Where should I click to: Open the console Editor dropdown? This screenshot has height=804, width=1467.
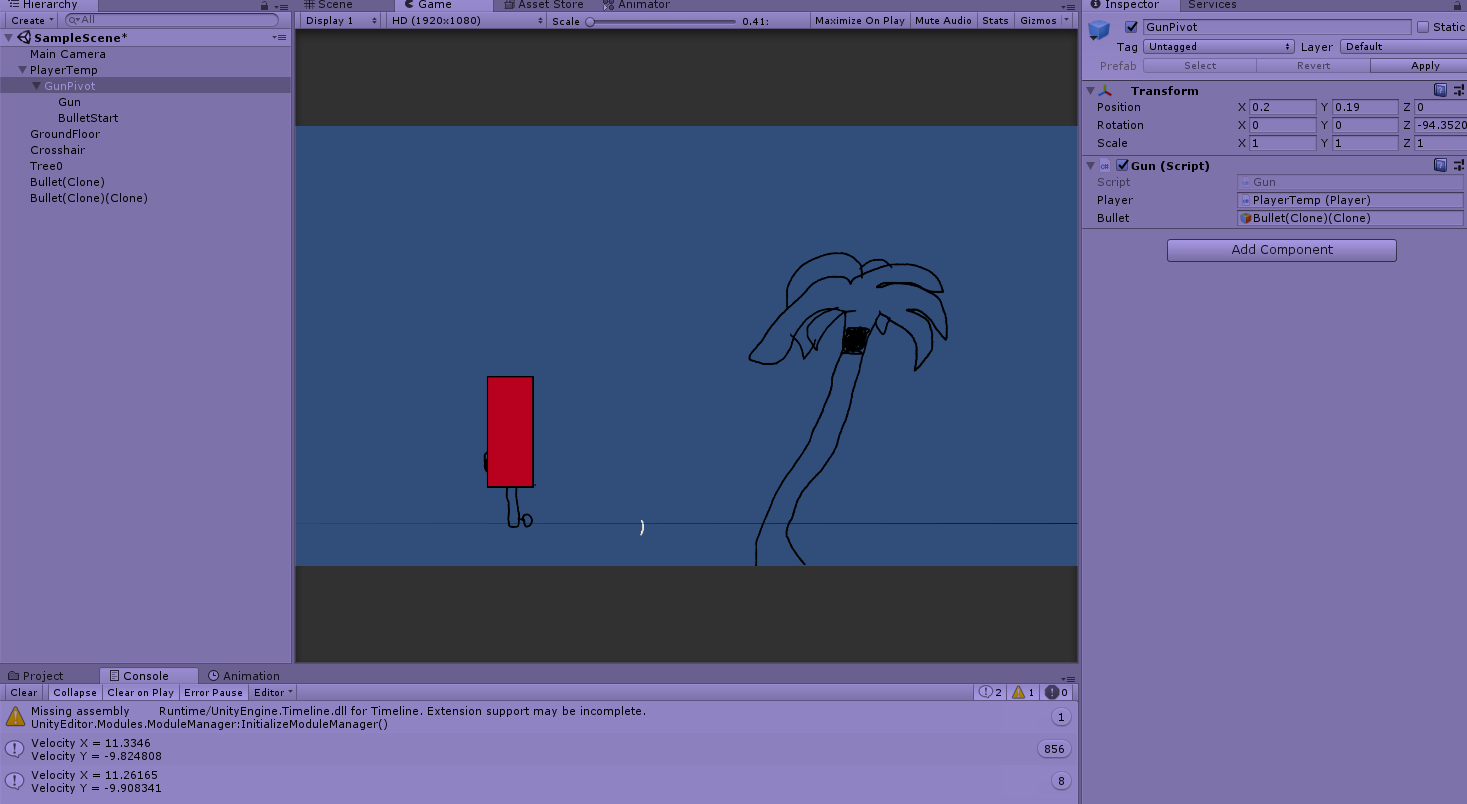[273, 692]
